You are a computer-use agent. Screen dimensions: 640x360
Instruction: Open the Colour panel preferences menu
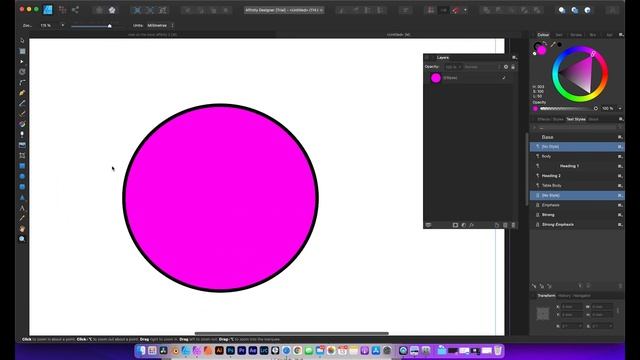tap(621, 35)
